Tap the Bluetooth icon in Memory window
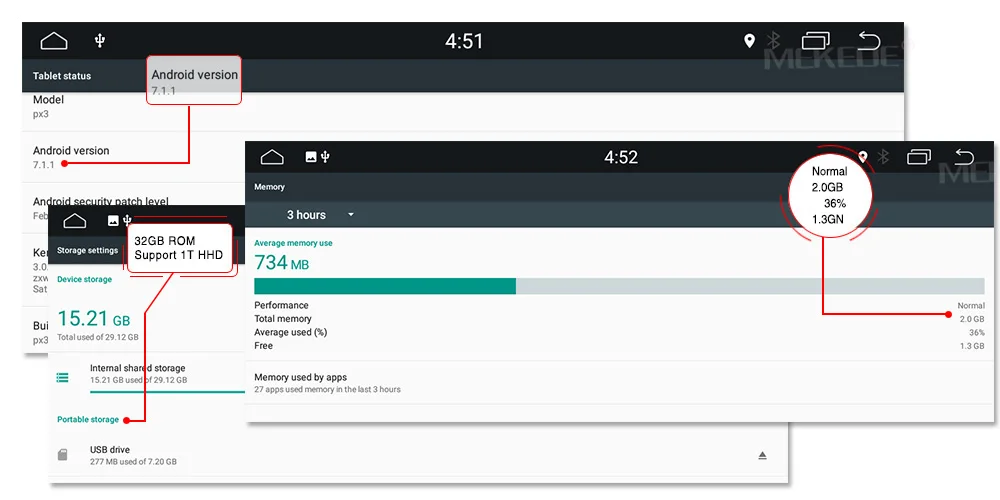Screen dimensions: 1000x500 pyautogui.click(x=883, y=157)
